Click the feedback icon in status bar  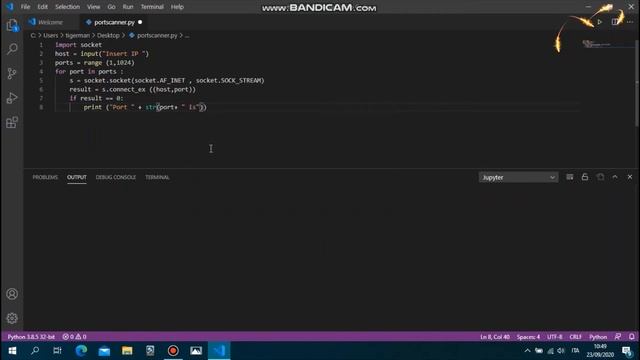click(618, 337)
